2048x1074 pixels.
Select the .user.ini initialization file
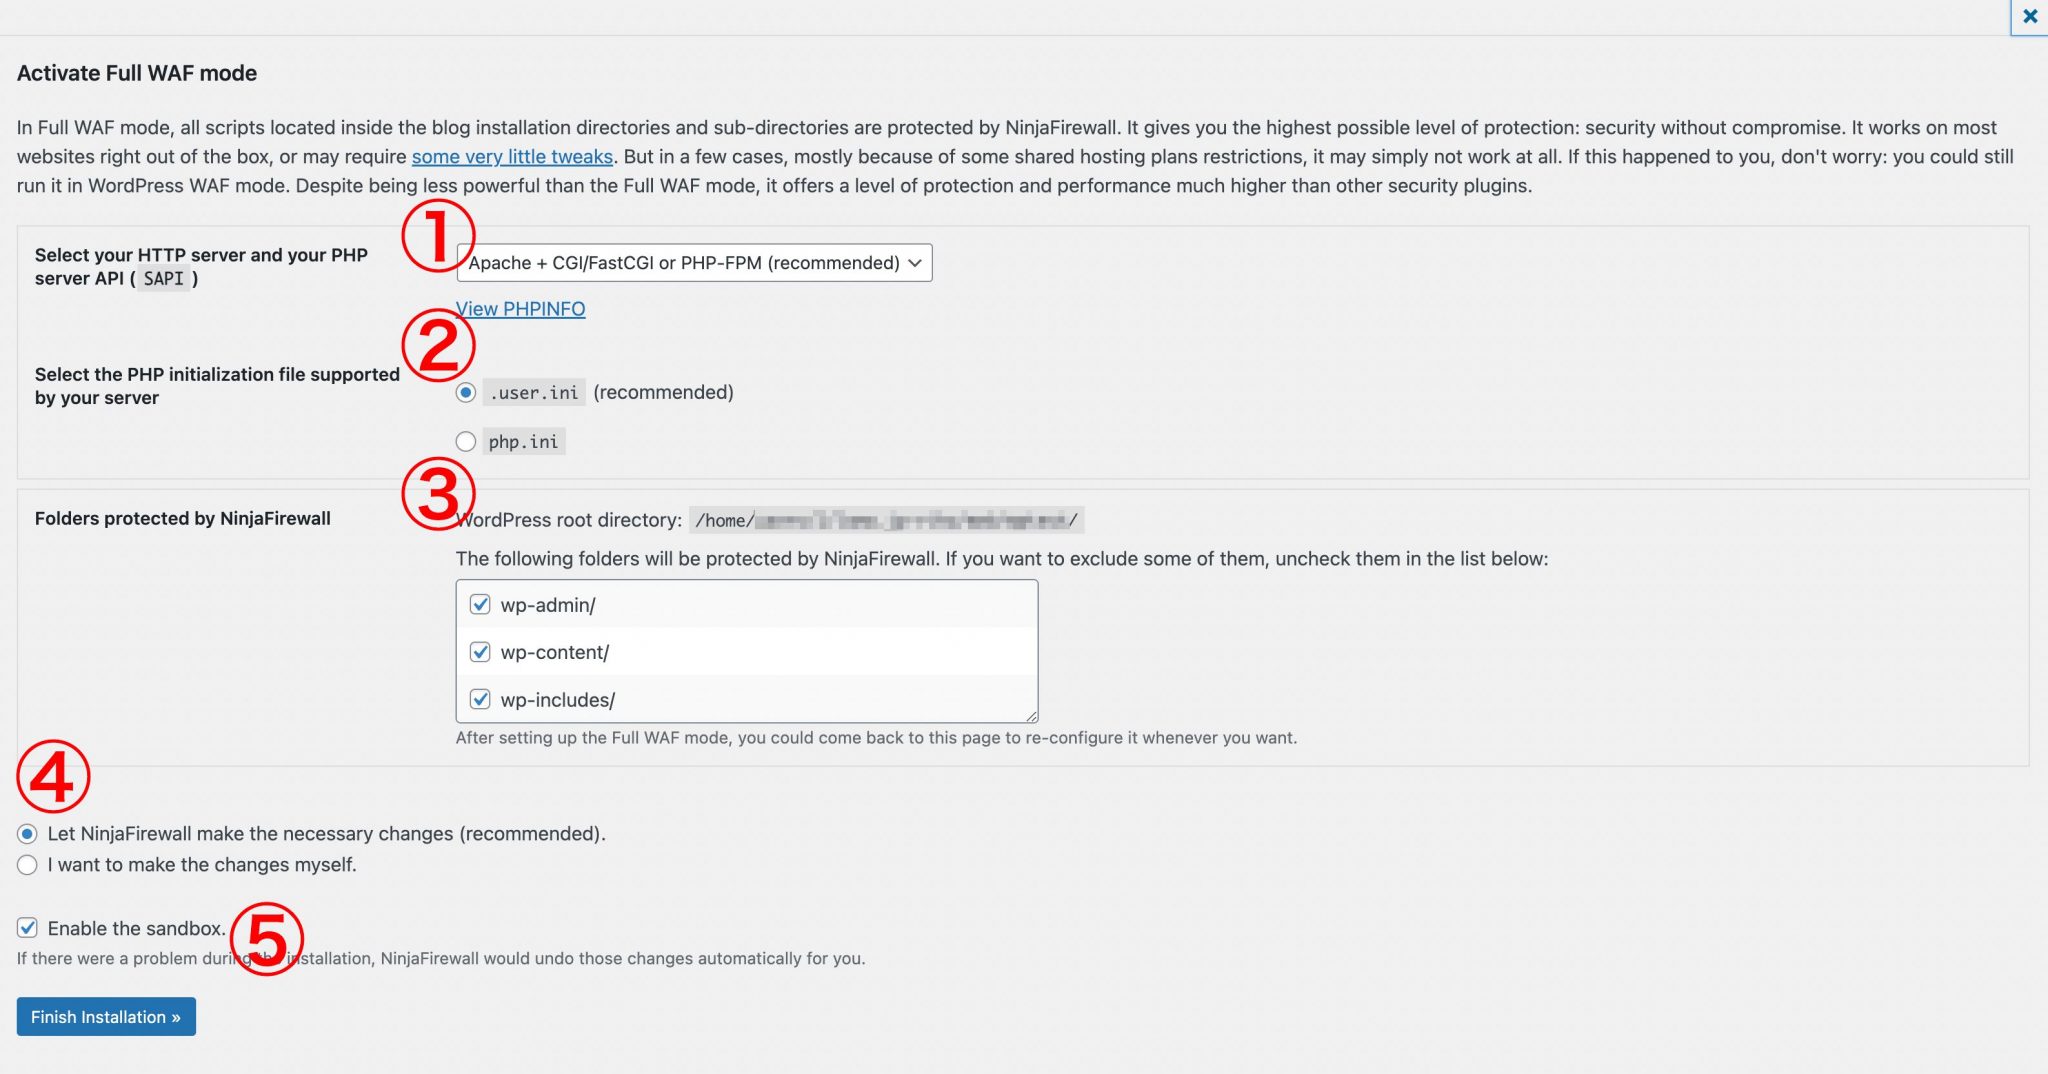465,392
